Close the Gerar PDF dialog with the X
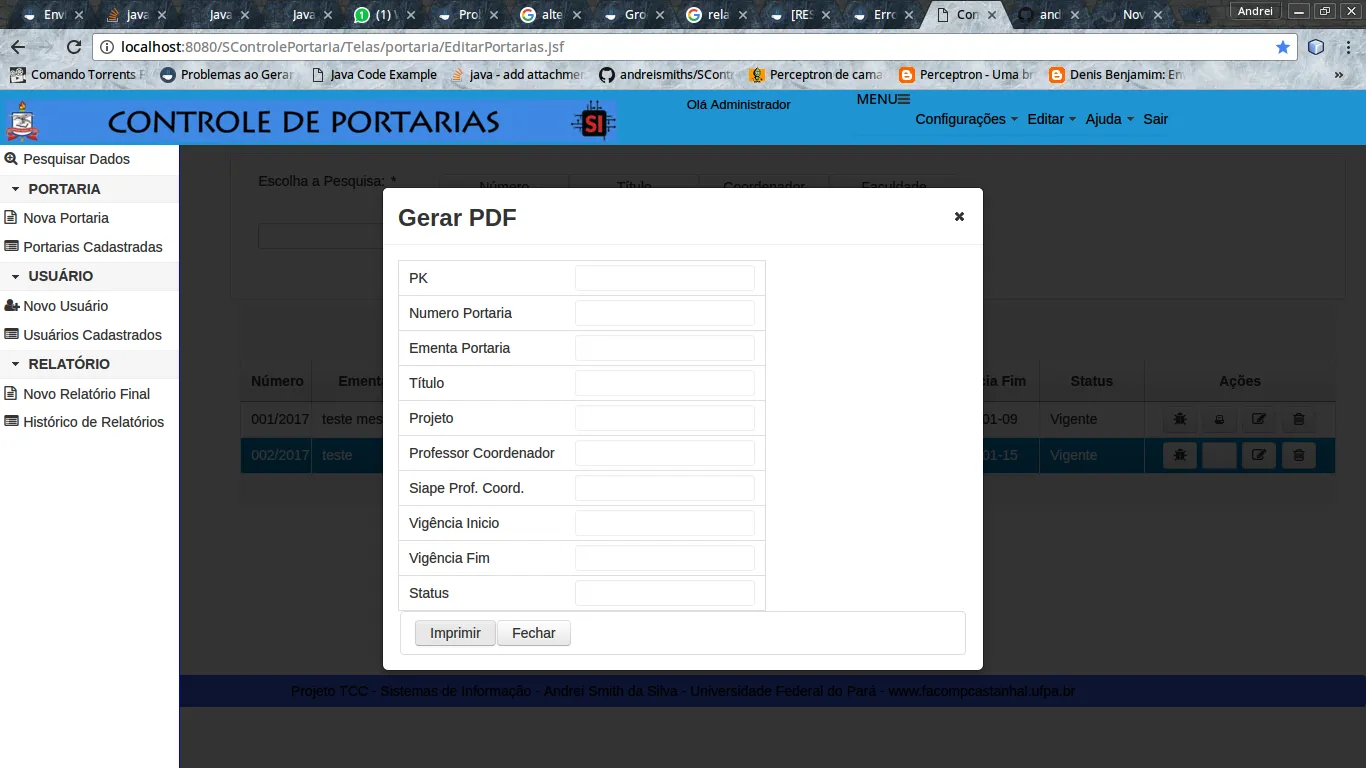The width and height of the screenshot is (1366, 768). (959, 216)
